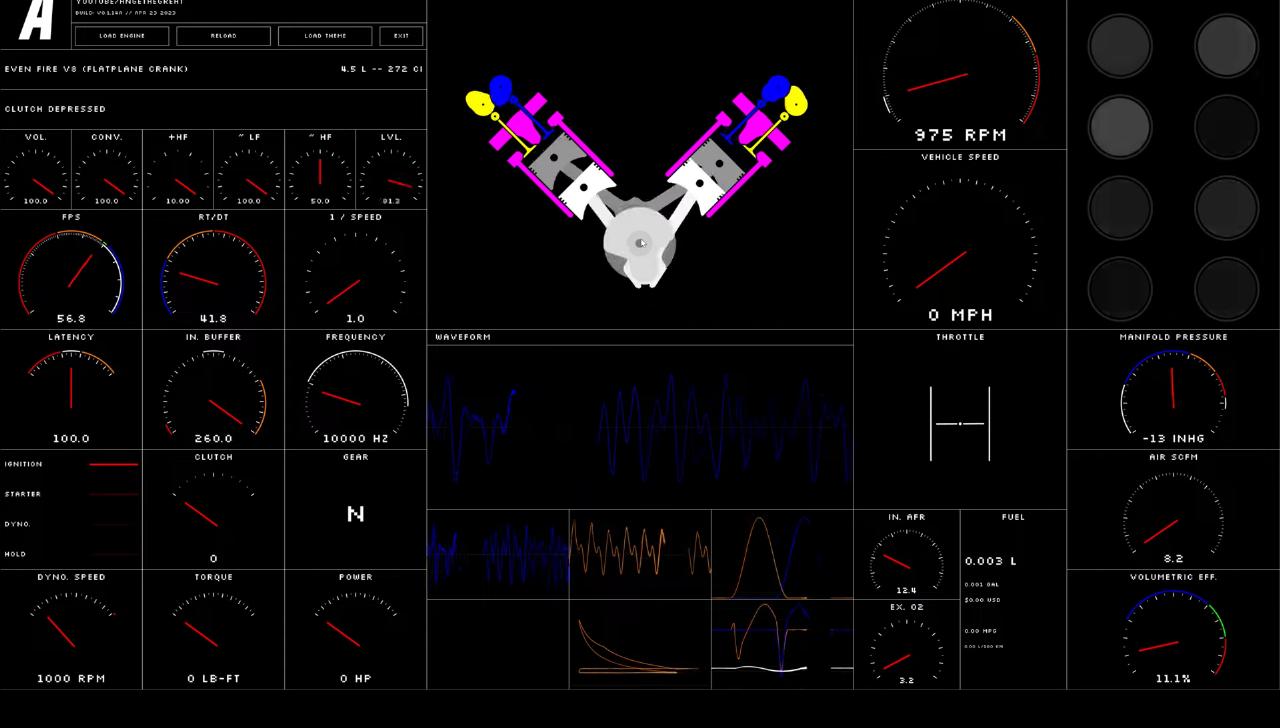Toggle the Hold indicator
Viewport: 1280px width, 728px height.
click(x=71, y=554)
